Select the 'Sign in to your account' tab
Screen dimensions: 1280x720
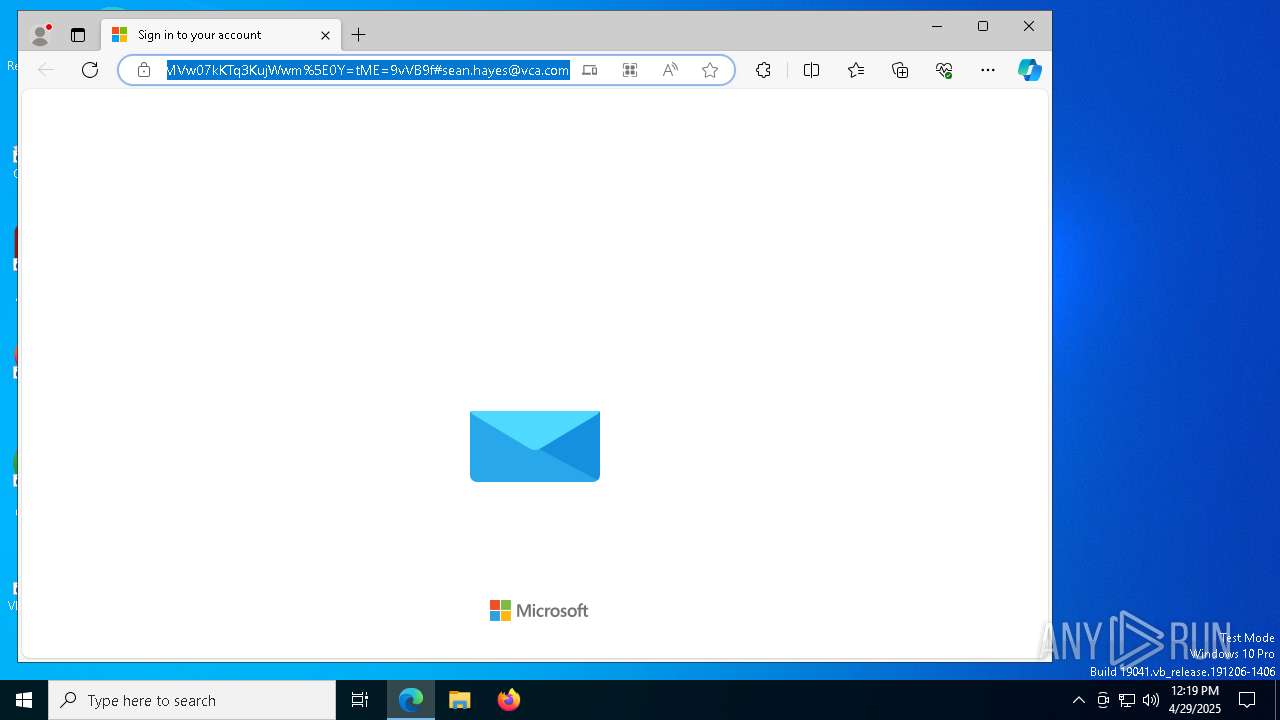click(x=221, y=35)
